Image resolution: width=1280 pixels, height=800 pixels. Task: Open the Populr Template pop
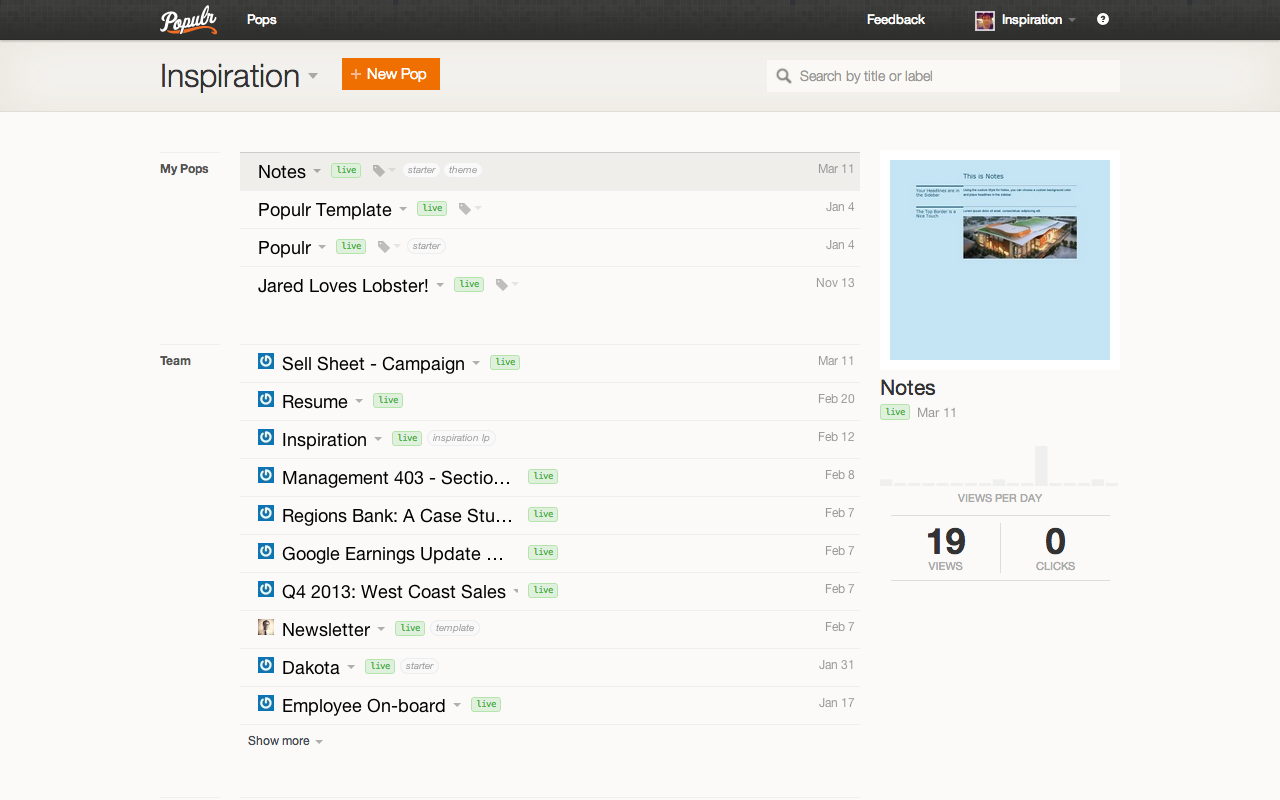click(x=325, y=210)
